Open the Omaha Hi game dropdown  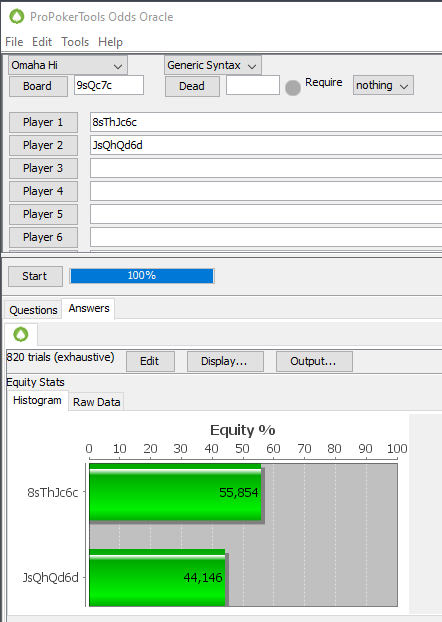tap(68, 65)
